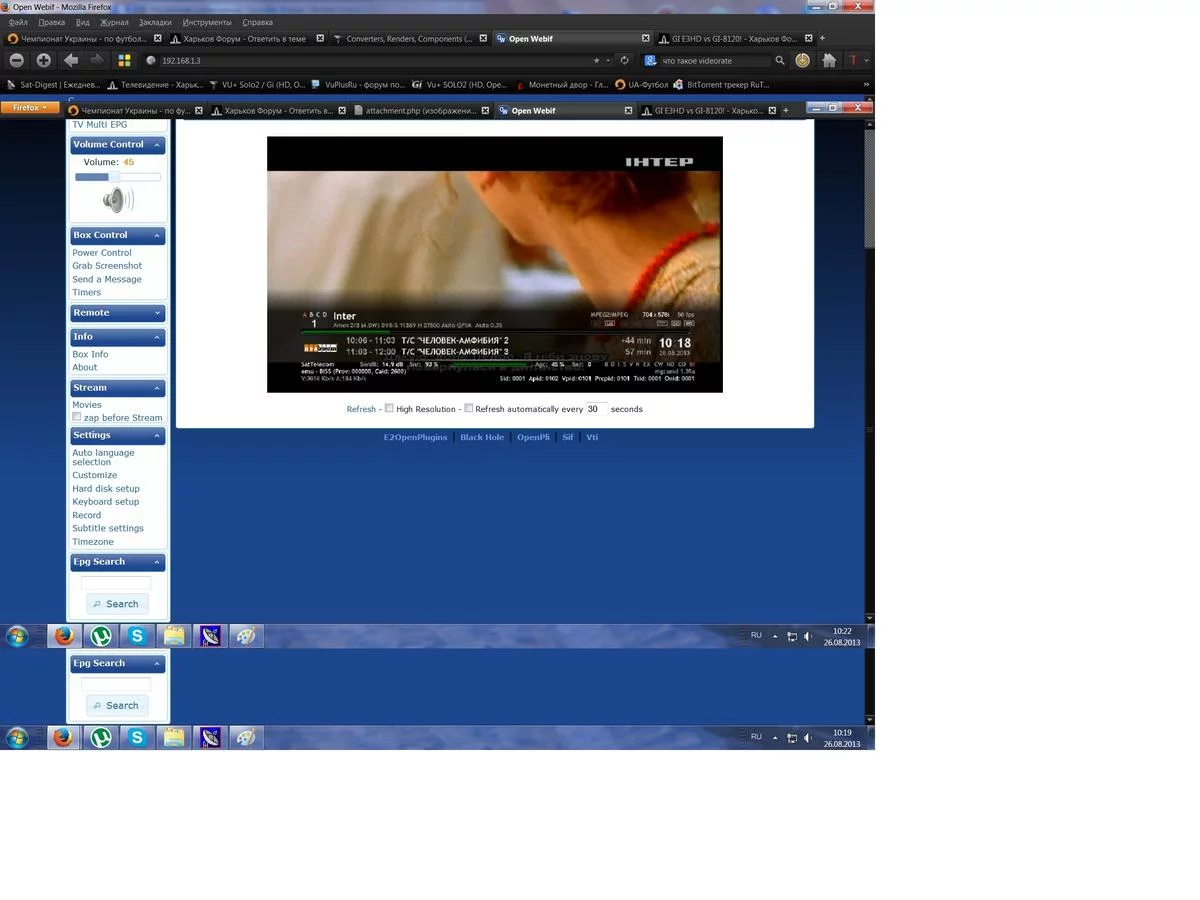Open the Файл menu
Viewport: 1200px width, 900px height.
click(18, 22)
